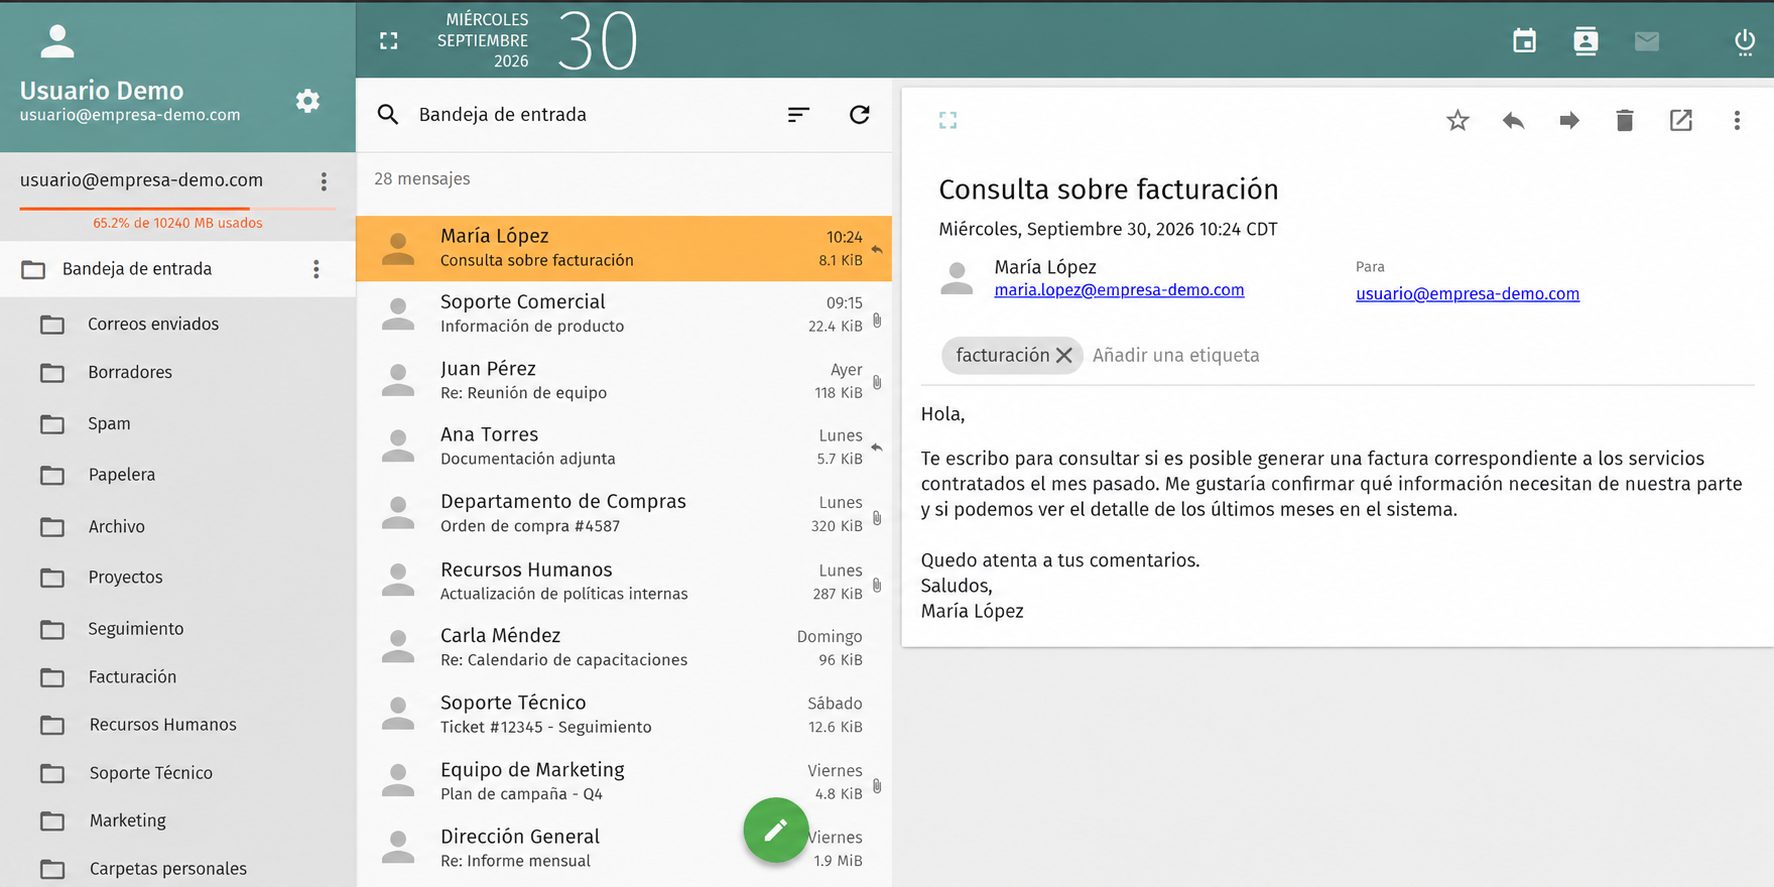Click the Juan Pérez attachment paperclip icon
Viewport: 1774px width, 887px height.
click(x=877, y=382)
